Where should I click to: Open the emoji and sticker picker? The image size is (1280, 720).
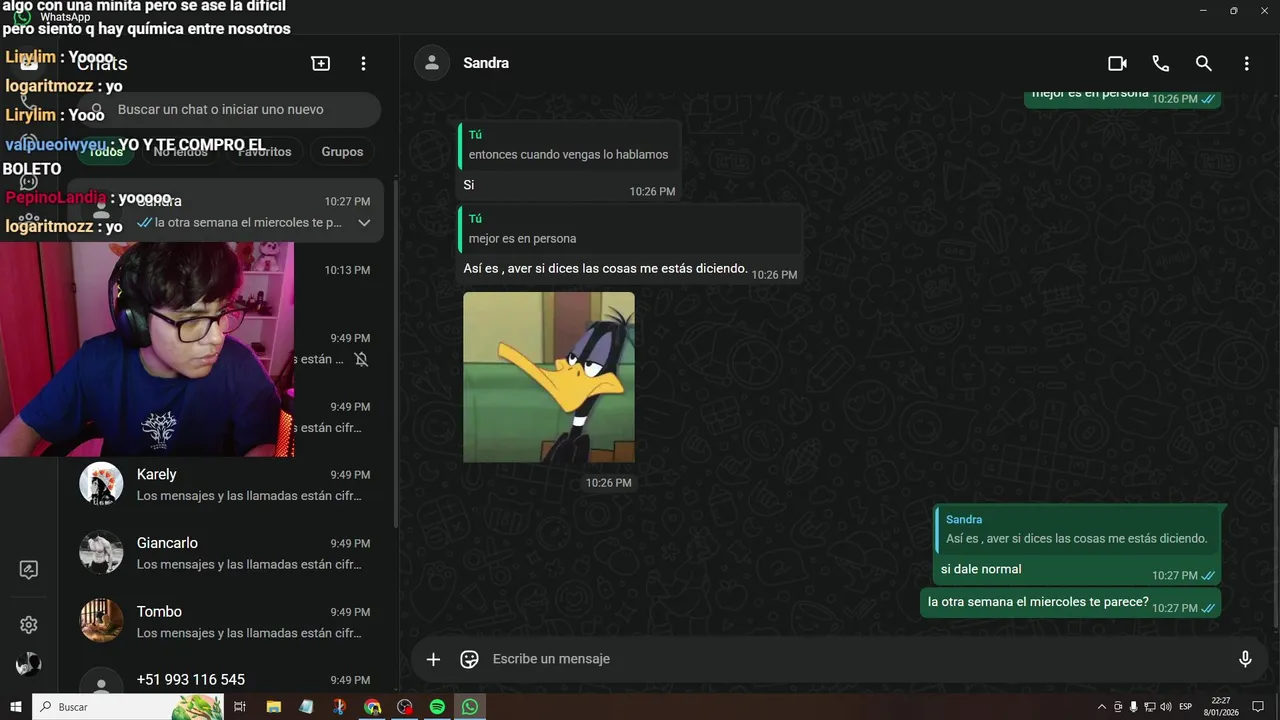(x=469, y=659)
